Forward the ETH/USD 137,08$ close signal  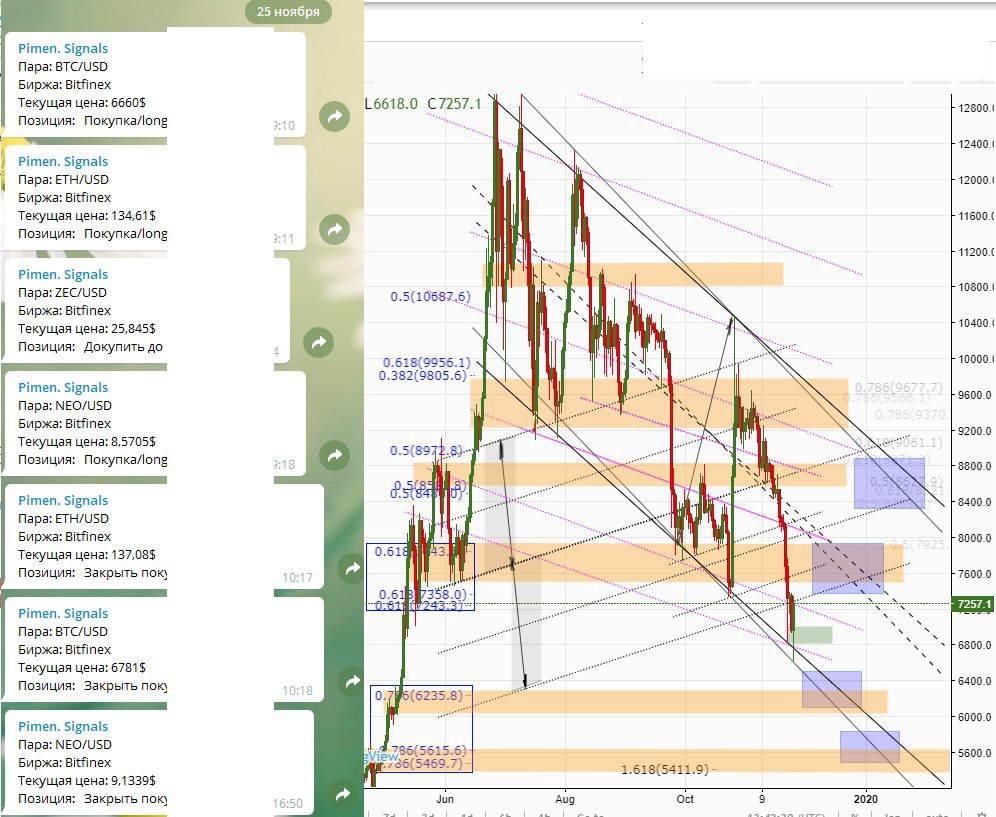coord(351,569)
